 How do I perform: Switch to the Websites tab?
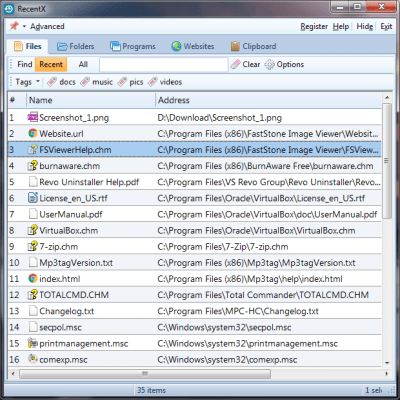point(193,46)
